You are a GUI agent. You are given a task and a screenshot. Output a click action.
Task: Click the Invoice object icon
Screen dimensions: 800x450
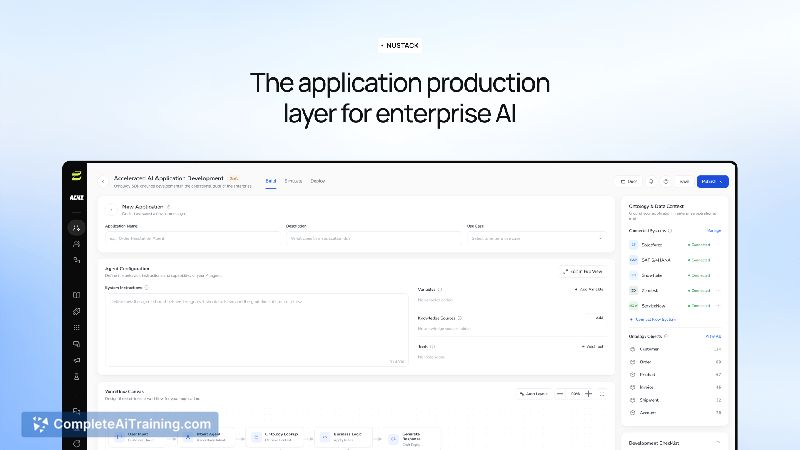tap(633, 388)
